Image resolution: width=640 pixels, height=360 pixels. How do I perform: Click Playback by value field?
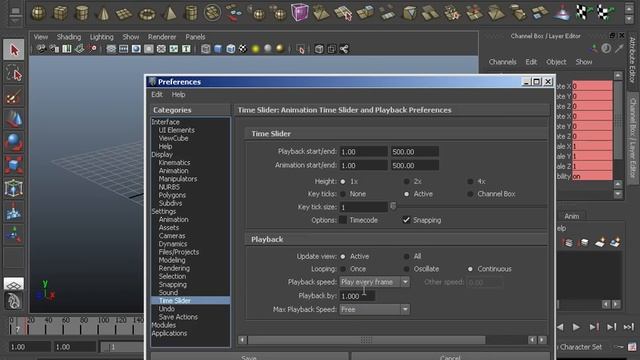[357, 296]
